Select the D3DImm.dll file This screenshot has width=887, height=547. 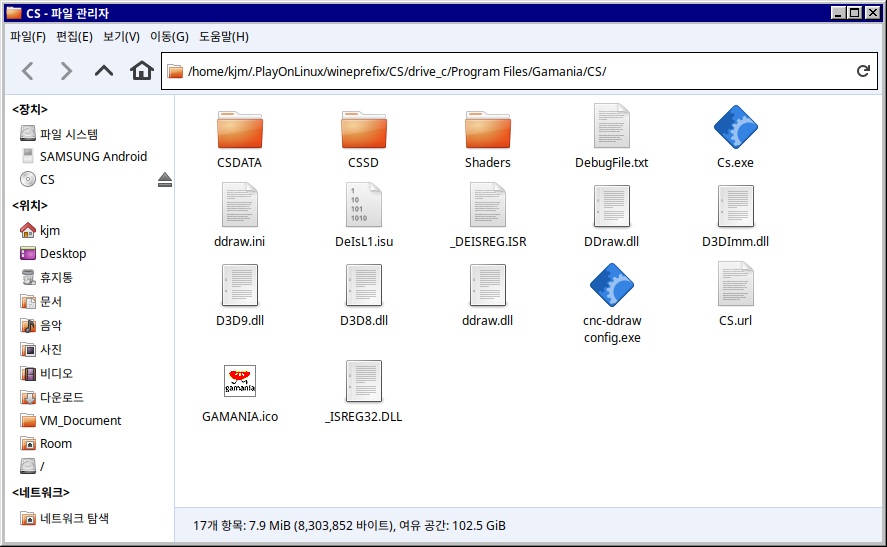click(x=735, y=217)
